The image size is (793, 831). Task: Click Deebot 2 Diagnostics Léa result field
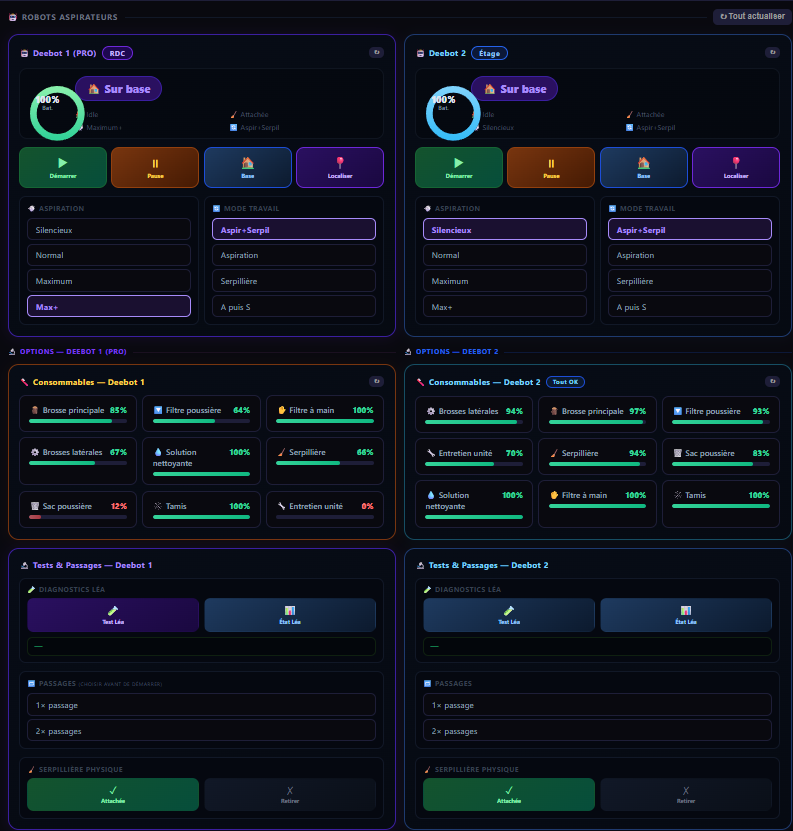click(597, 647)
